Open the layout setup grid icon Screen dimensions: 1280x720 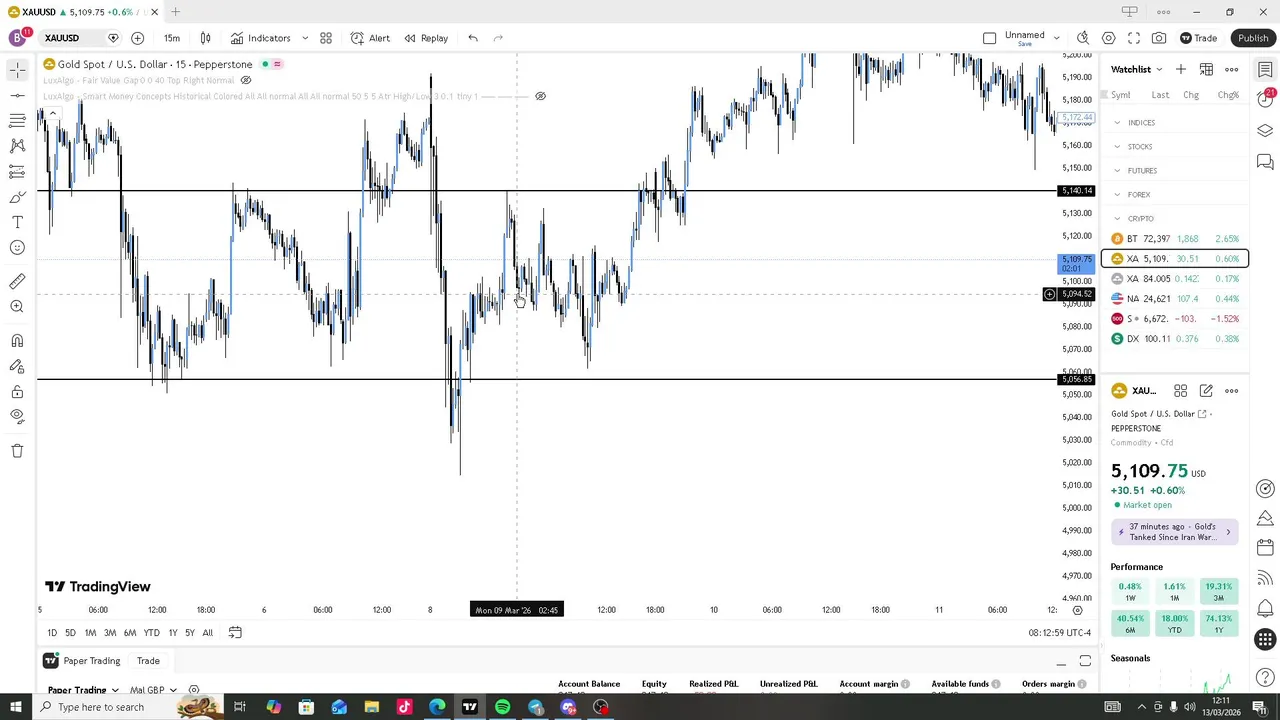pyautogui.click(x=326, y=38)
